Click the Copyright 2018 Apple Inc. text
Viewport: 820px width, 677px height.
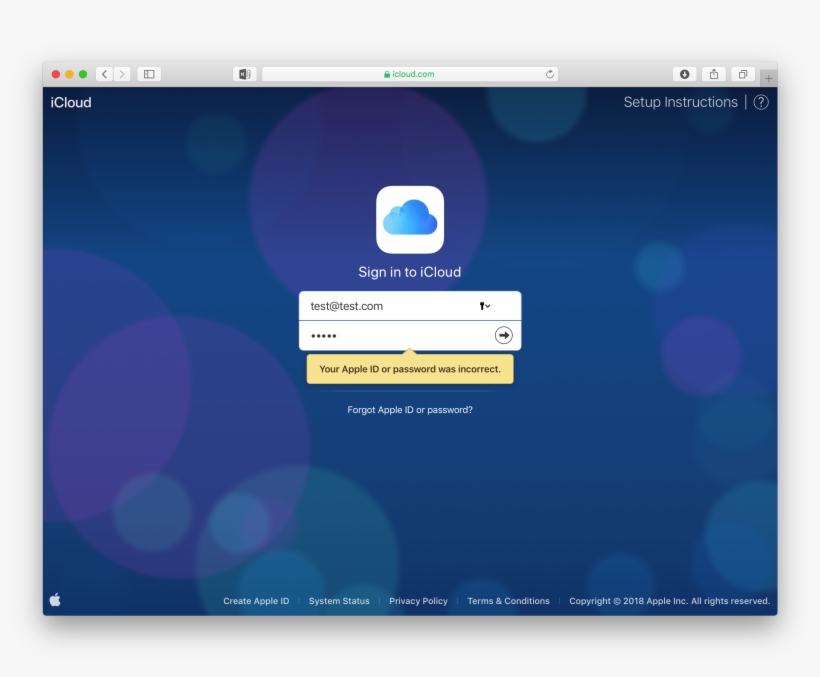669,601
